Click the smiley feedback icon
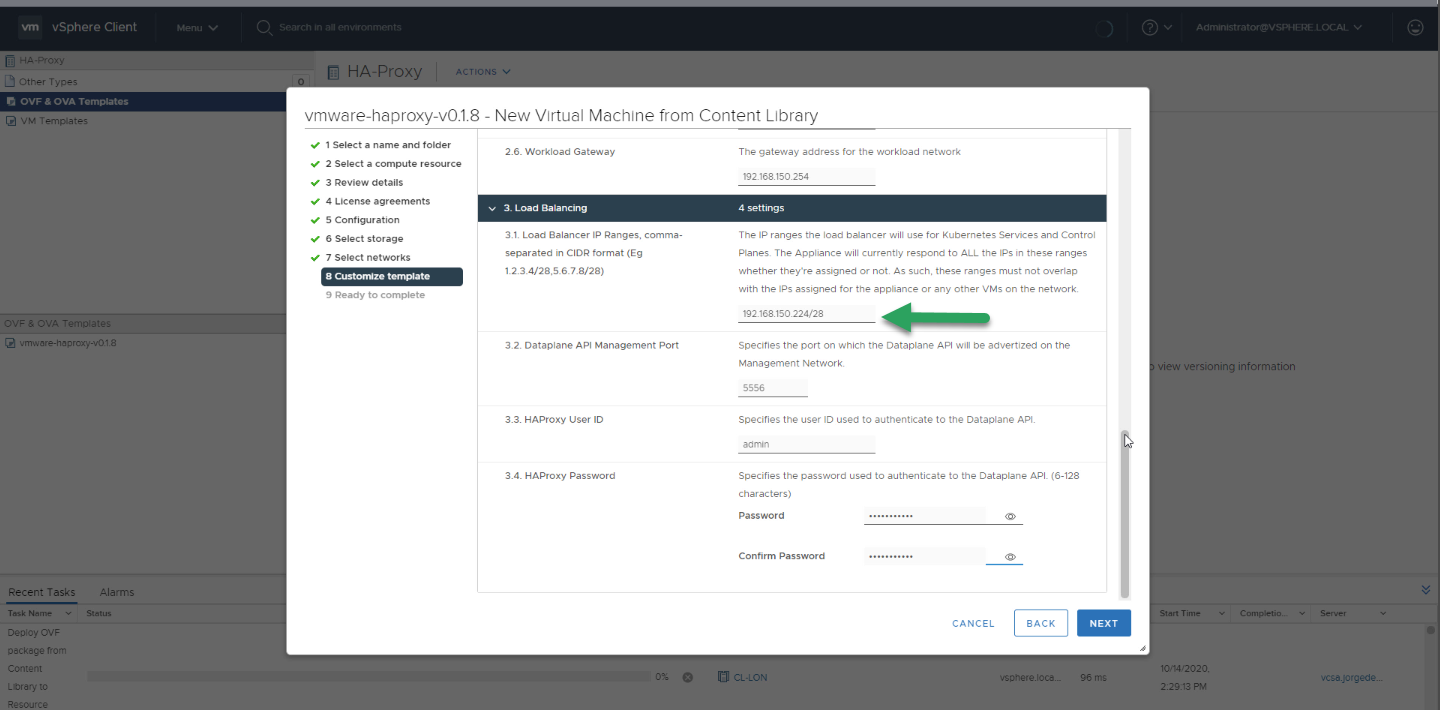Screen dimensions: 1440x710 point(1415,28)
